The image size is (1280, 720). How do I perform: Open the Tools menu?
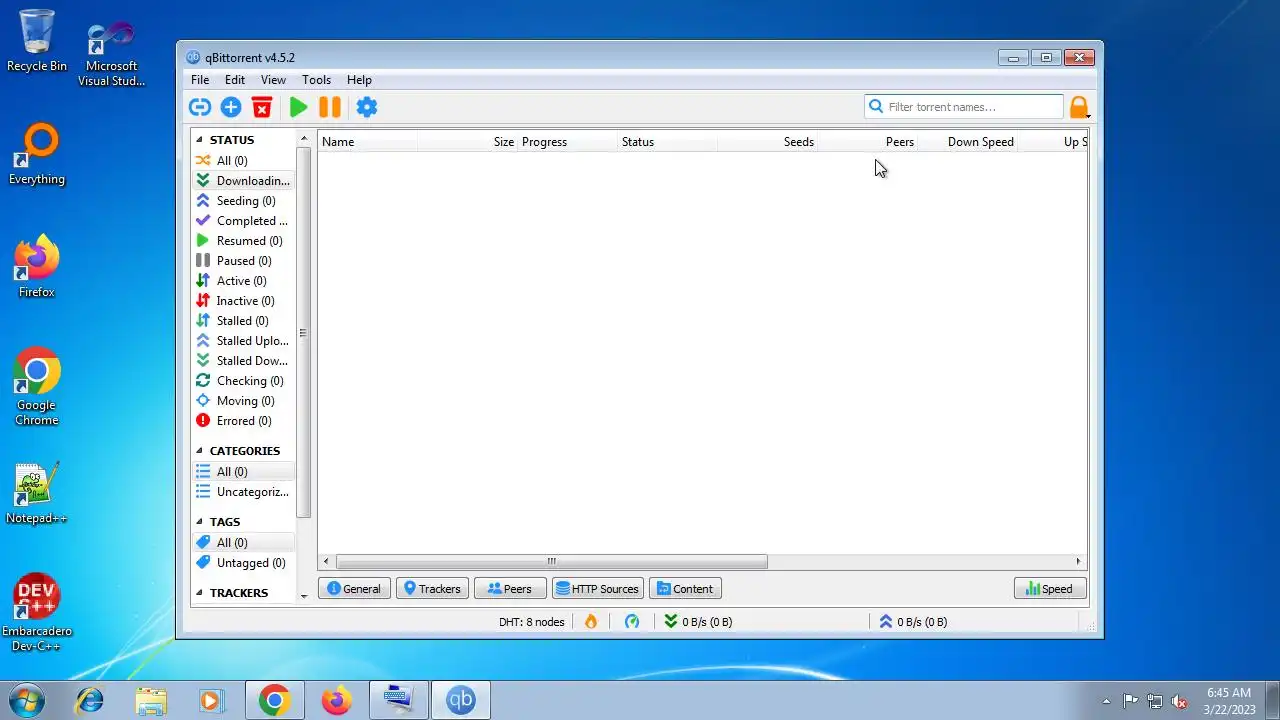(316, 80)
